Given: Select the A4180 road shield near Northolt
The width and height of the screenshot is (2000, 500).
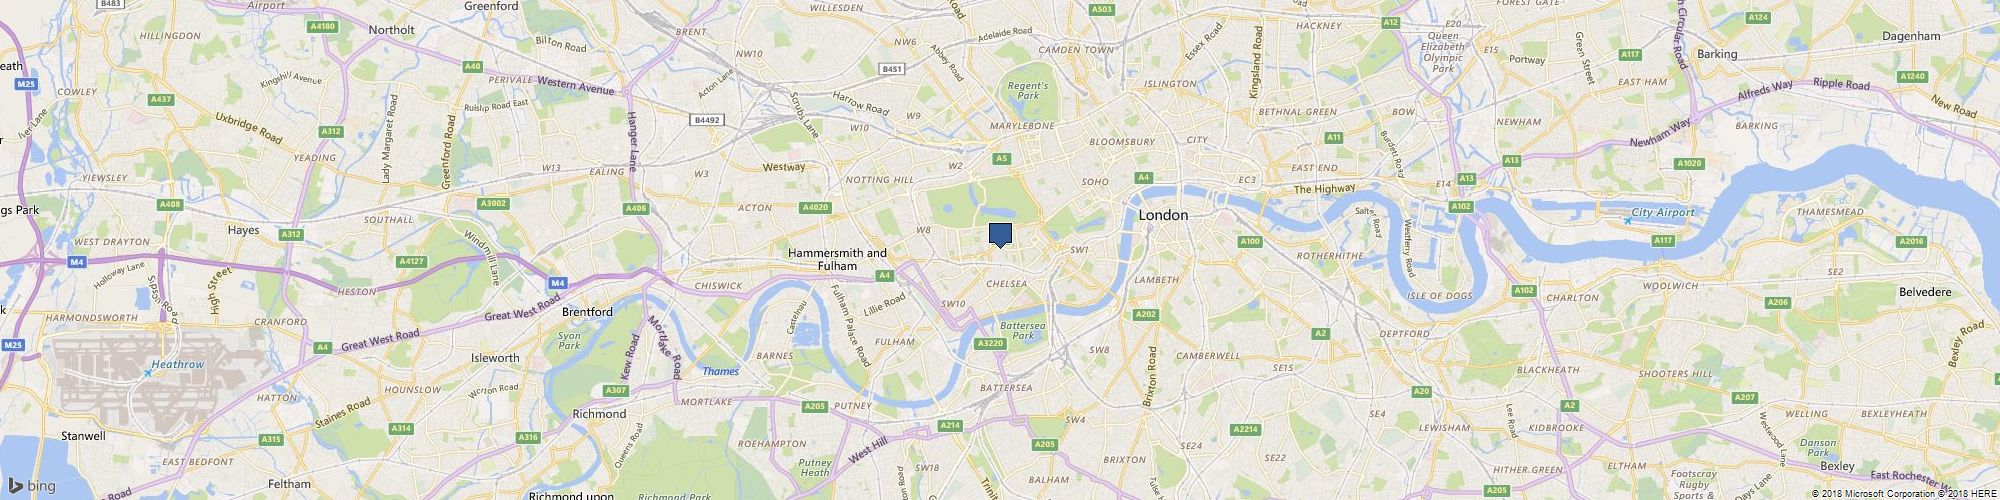Looking at the screenshot, I should coord(323,27).
